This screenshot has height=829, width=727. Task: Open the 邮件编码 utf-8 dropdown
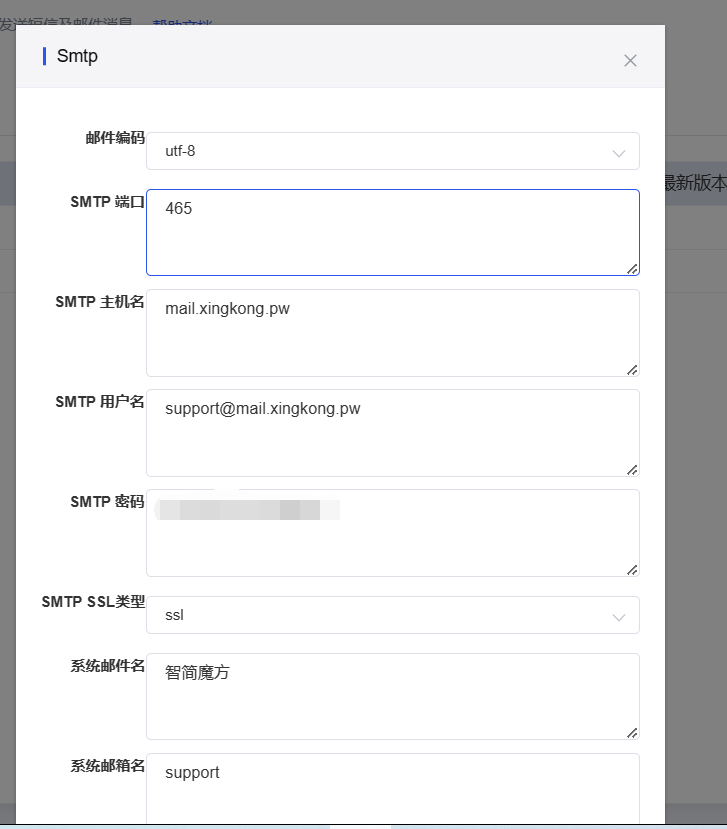point(393,151)
